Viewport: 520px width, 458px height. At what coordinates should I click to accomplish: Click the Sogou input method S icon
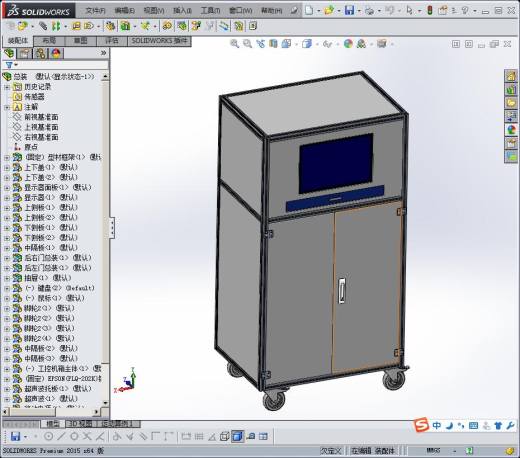421,425
